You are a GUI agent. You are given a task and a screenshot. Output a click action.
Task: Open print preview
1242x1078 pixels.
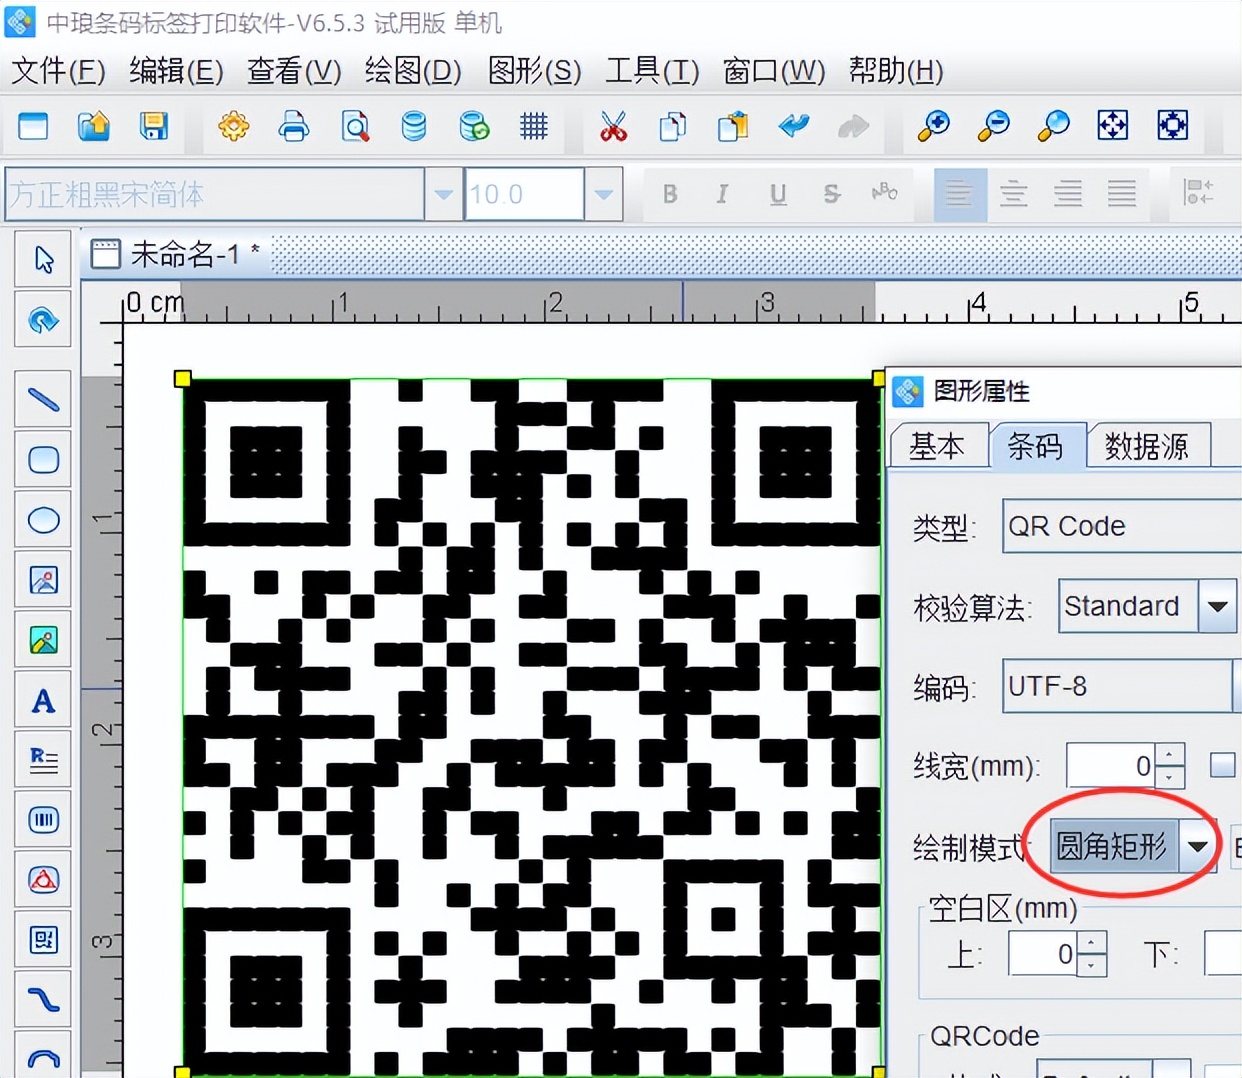pos(355,126)
